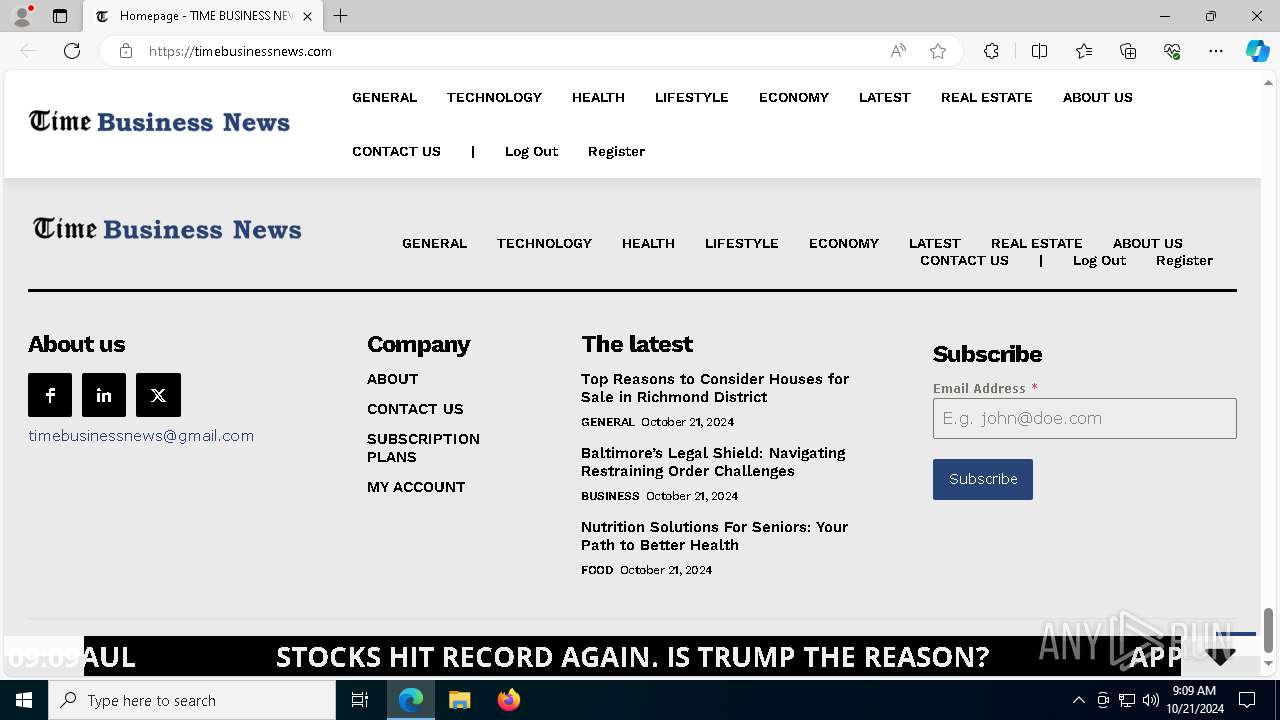Open Company ABOUT link
Viewport: 1280px width, 720px height.
click(x=392, y=379)
